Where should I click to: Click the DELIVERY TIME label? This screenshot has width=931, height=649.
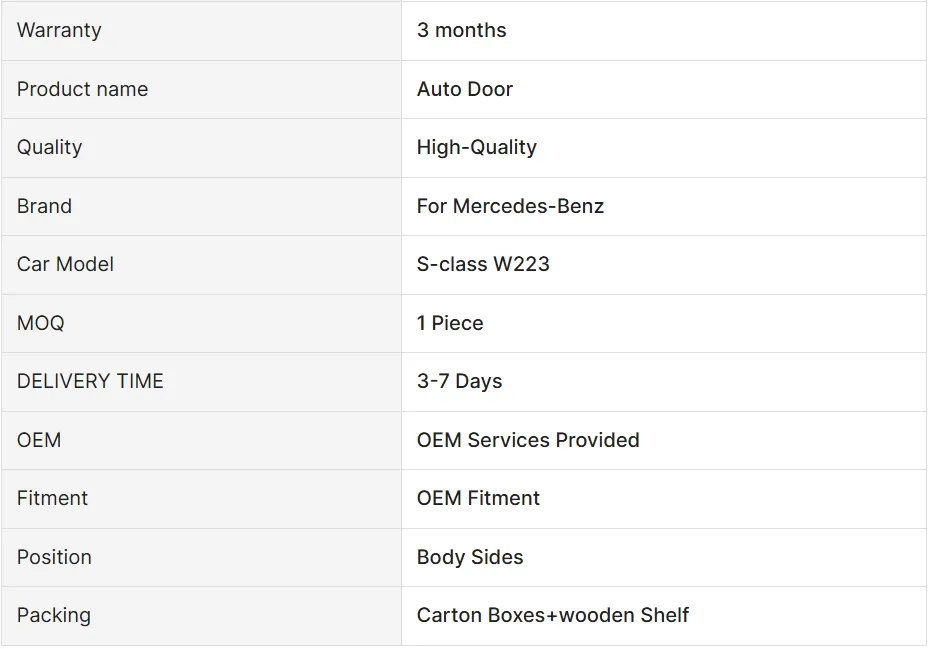pyautogui.click(x=90, y=381)
